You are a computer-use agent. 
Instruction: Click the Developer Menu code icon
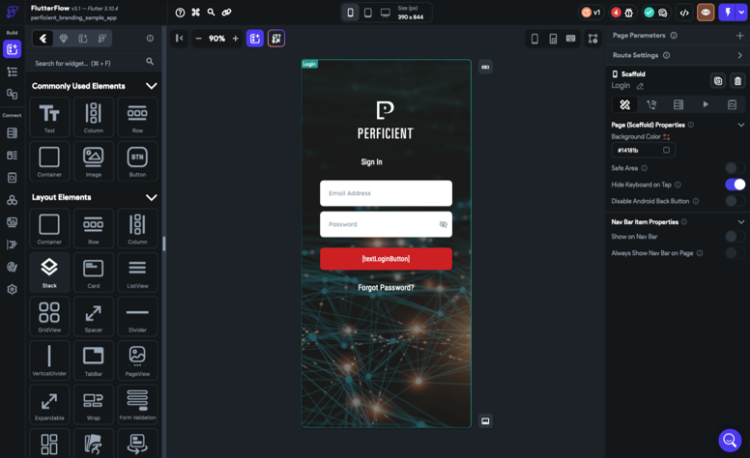pyautogui.click(x=684, y=13)
